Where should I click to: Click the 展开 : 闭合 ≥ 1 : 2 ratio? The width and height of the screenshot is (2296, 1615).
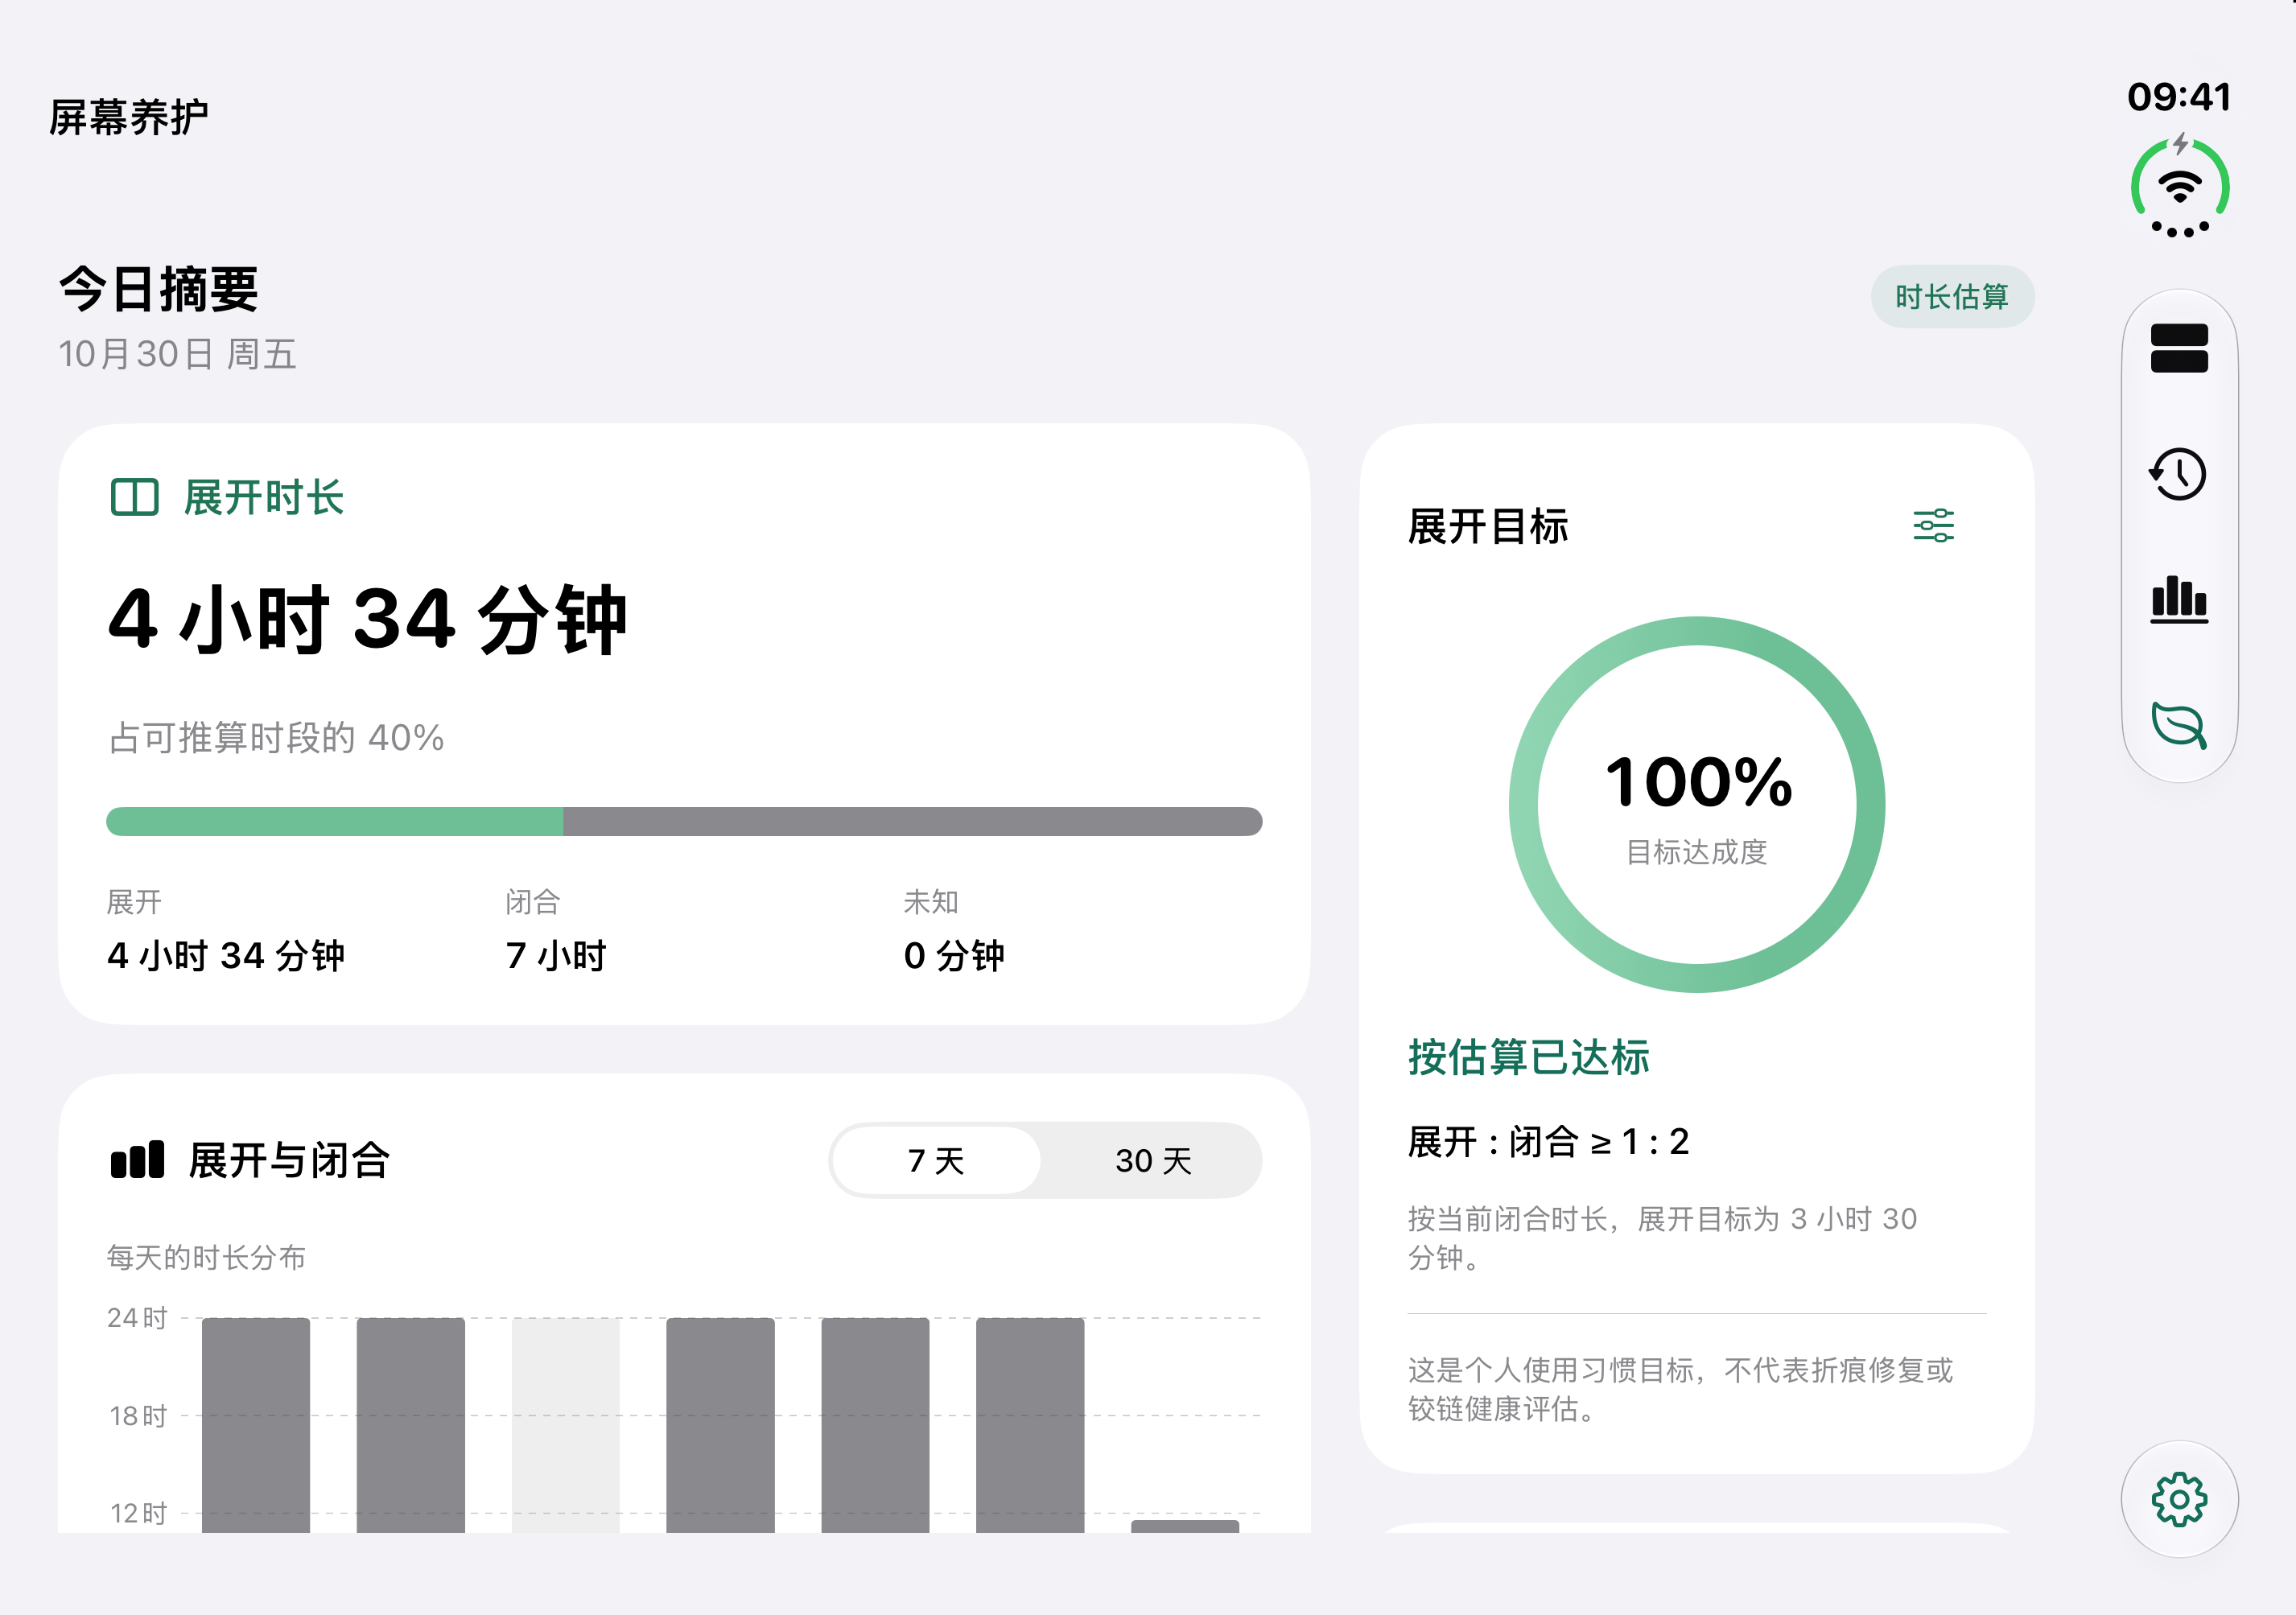point(1549,1141)
